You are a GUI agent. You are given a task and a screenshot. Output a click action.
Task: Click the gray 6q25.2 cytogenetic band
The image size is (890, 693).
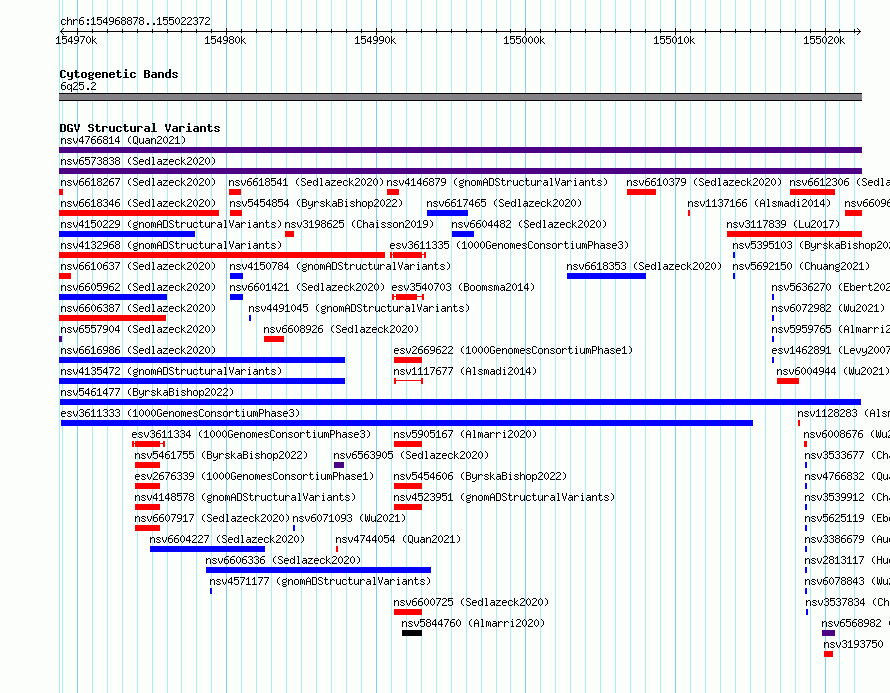[x=460, y=97]
